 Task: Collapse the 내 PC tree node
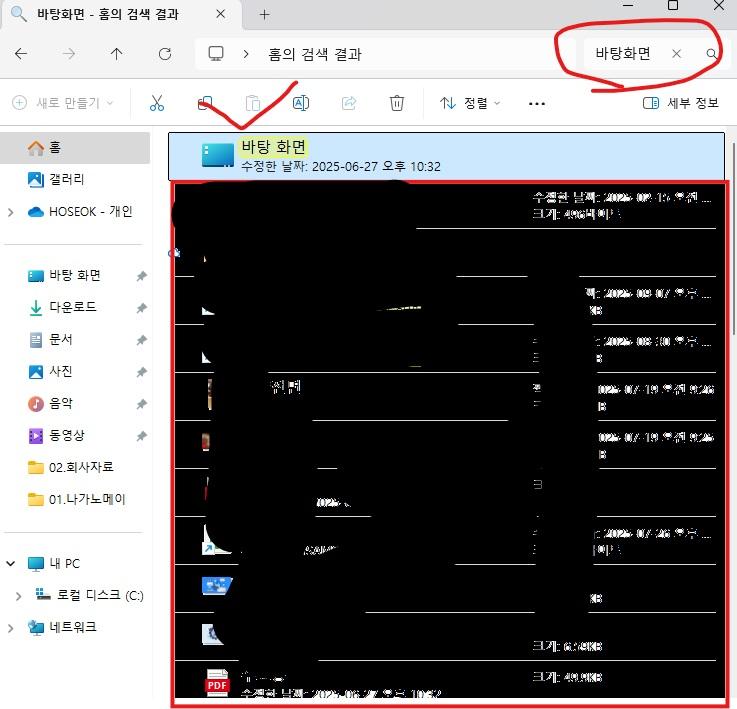pyautogui.click(x=11, y=564)
